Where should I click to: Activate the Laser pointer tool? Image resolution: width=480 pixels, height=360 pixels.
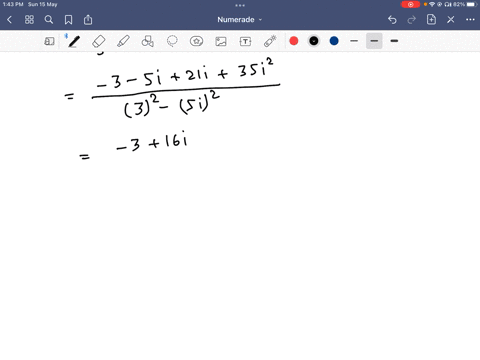(270, 41)
